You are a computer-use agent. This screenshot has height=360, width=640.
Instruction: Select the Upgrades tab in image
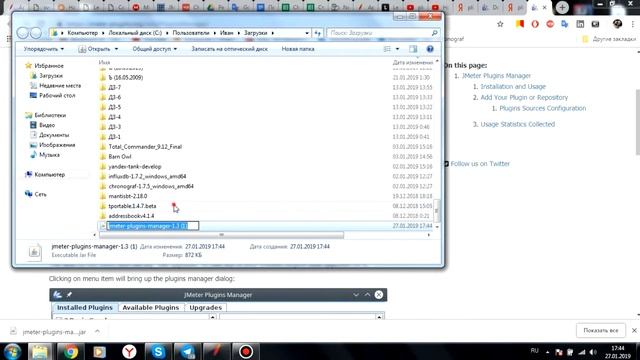click(205, 307)
